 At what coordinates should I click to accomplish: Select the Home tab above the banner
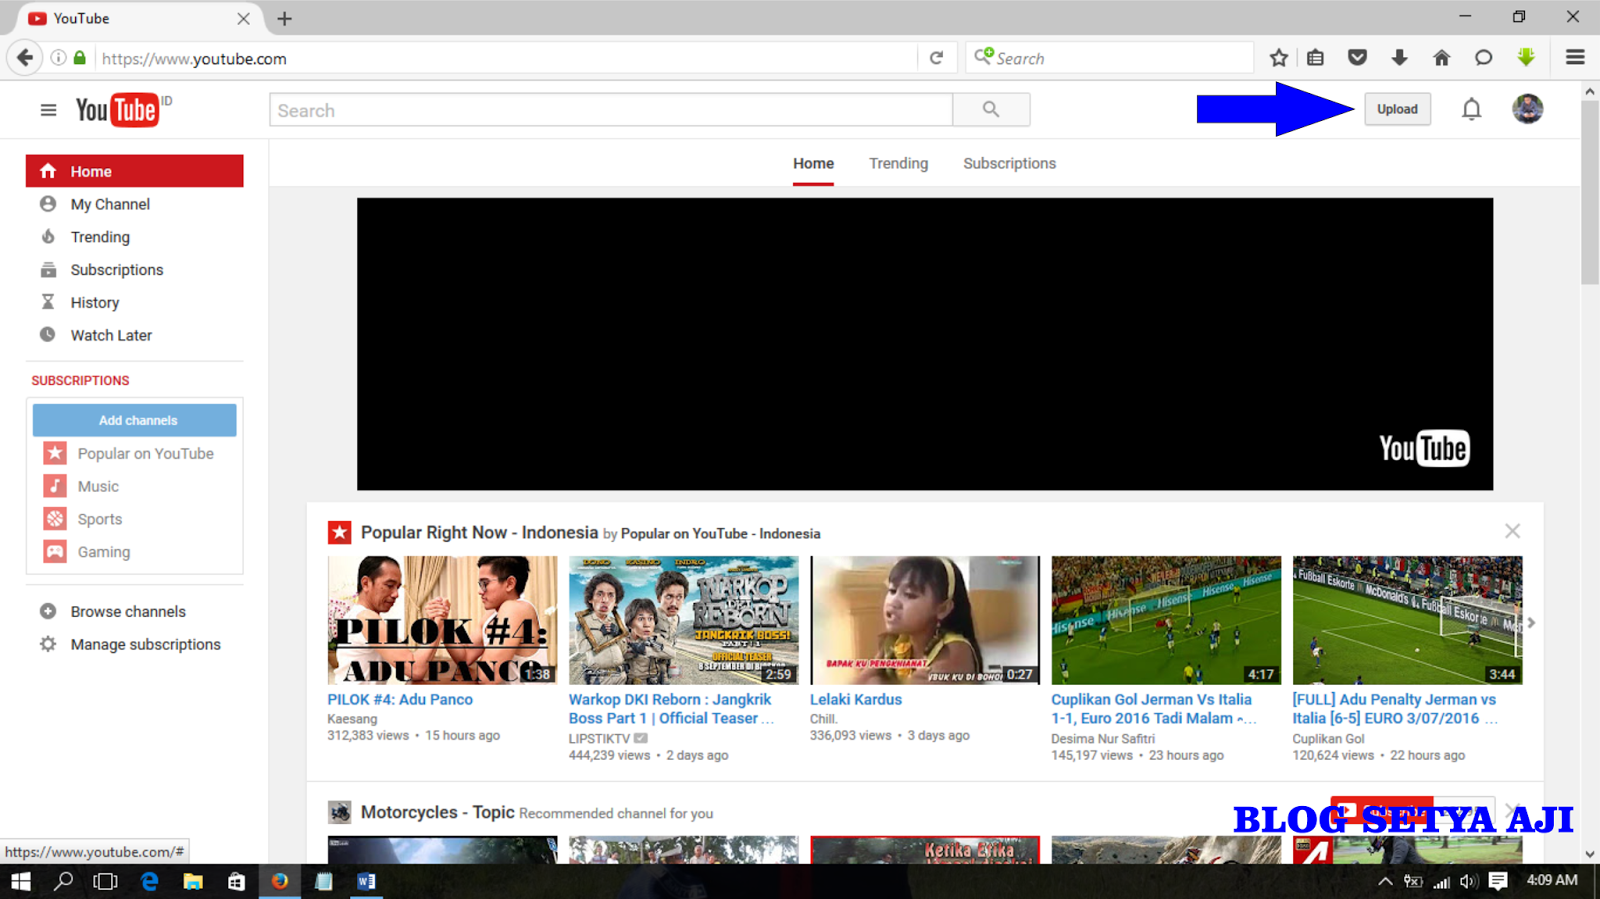tap(813, 163)
